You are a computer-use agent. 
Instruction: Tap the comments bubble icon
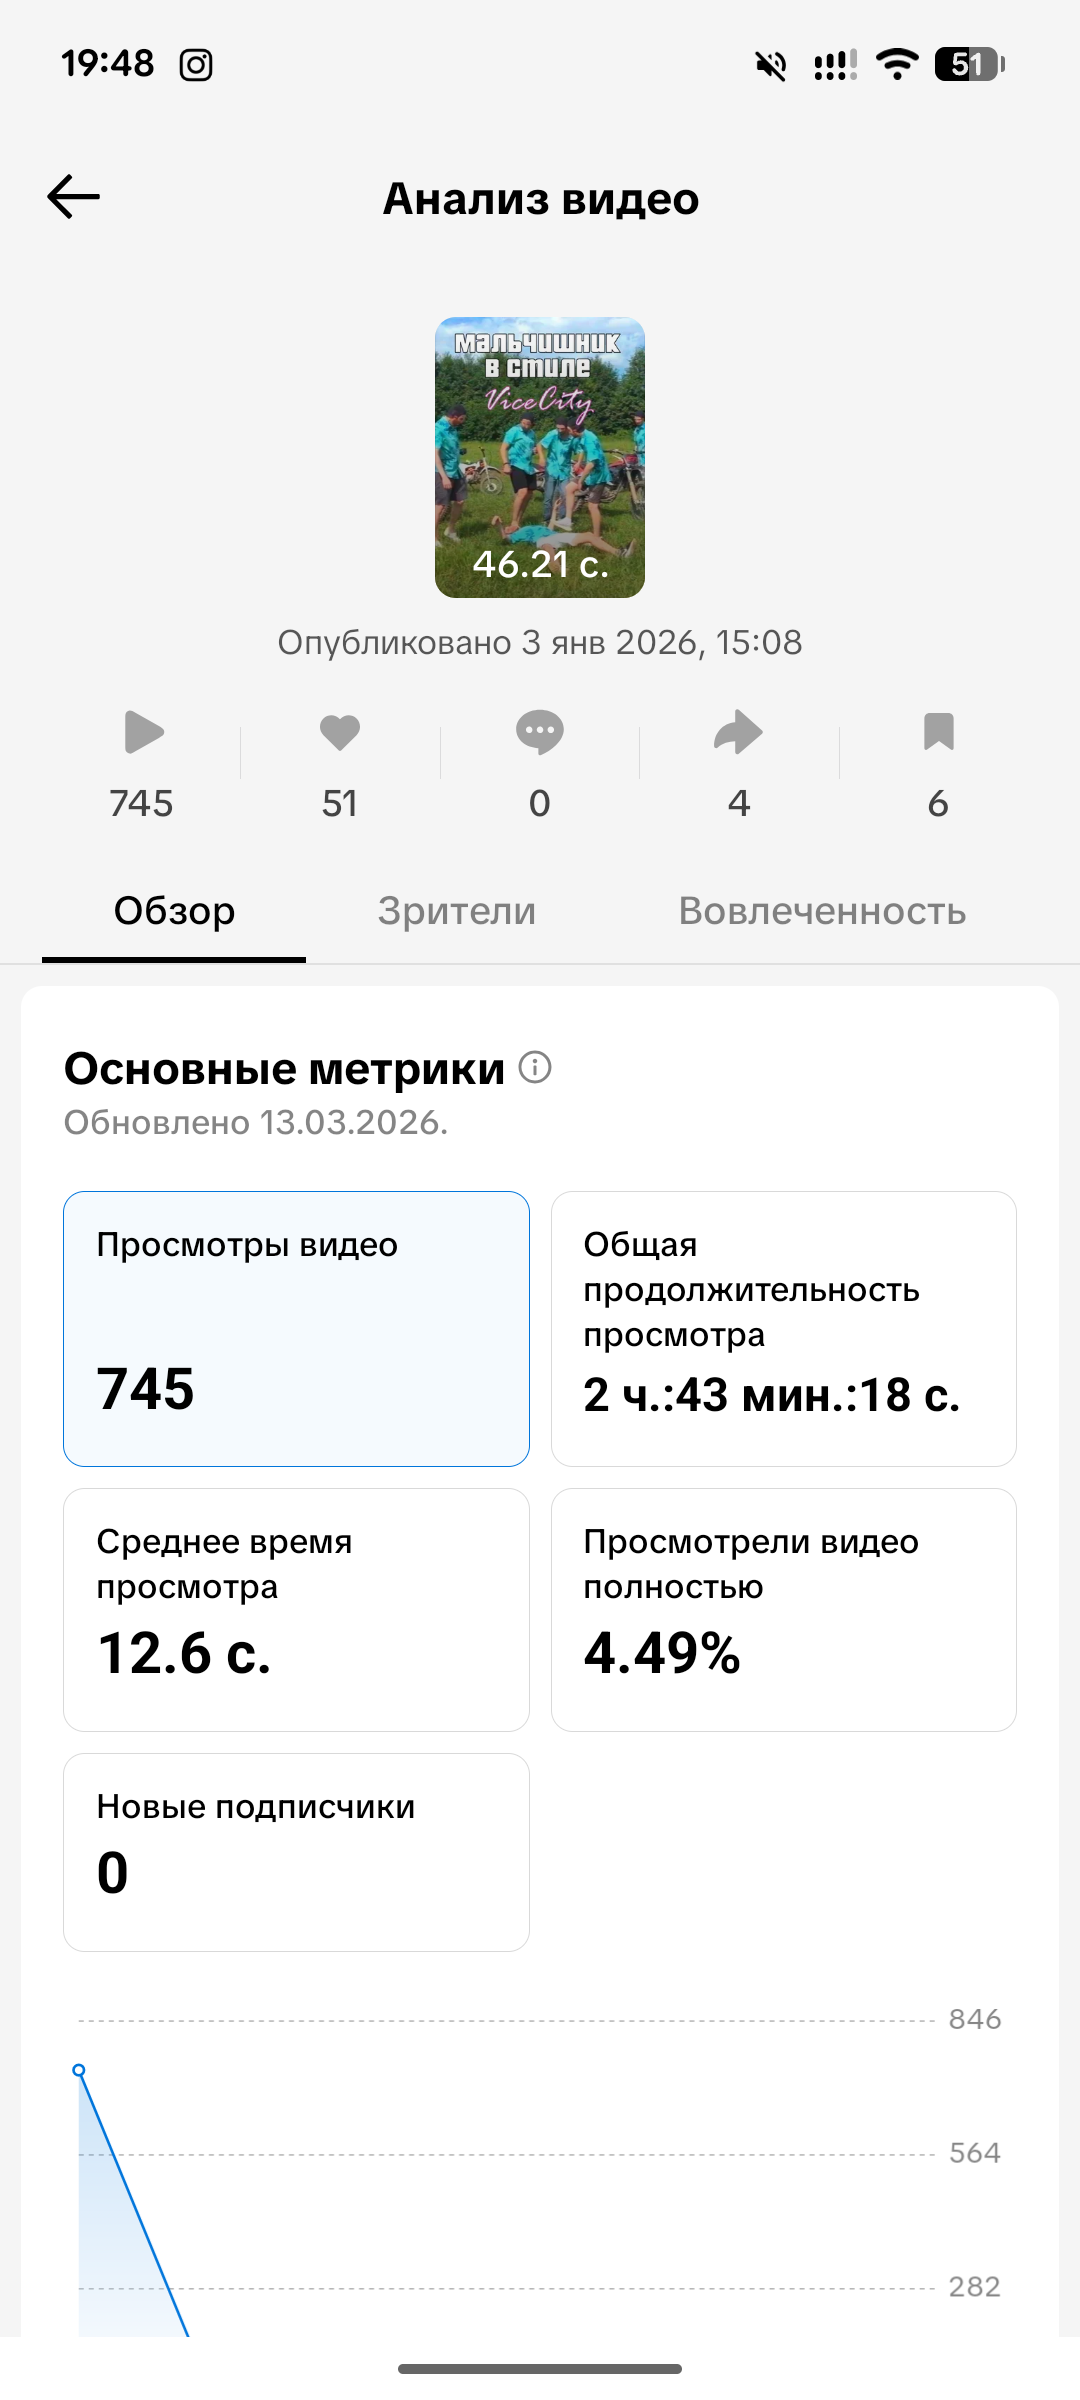point(540,732)
